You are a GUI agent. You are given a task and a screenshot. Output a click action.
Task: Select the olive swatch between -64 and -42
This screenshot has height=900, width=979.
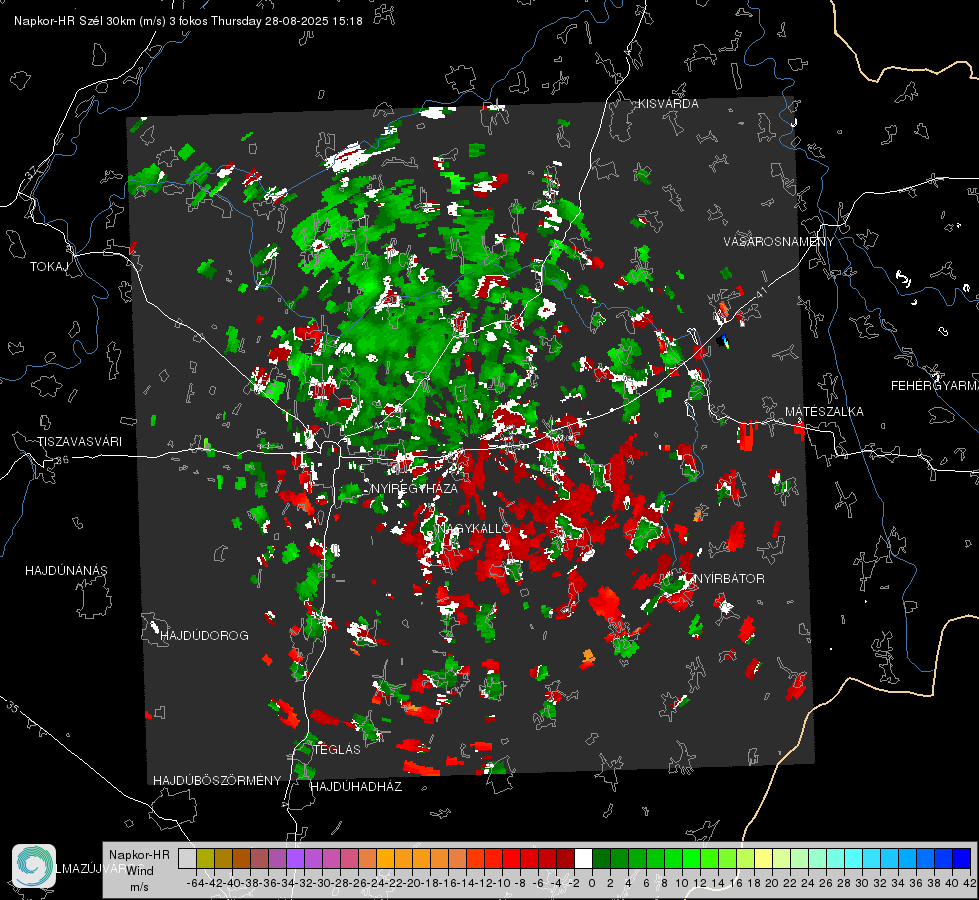click(x=205, y=858)
